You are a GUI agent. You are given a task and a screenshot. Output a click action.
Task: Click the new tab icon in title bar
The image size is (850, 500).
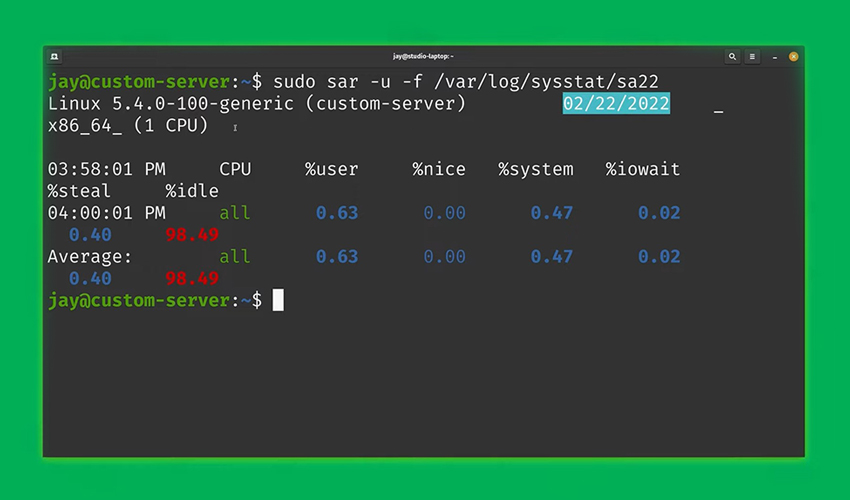[x=53, y=57]
